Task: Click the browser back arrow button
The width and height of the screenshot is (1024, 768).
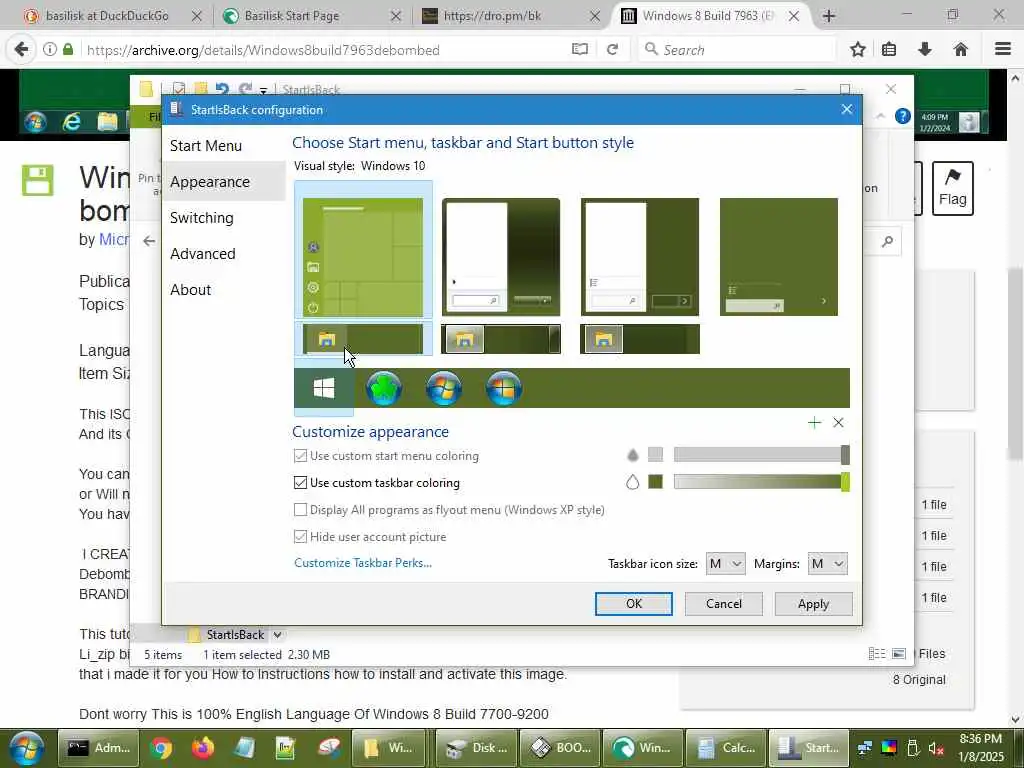Action: click(x=21, y=49)
